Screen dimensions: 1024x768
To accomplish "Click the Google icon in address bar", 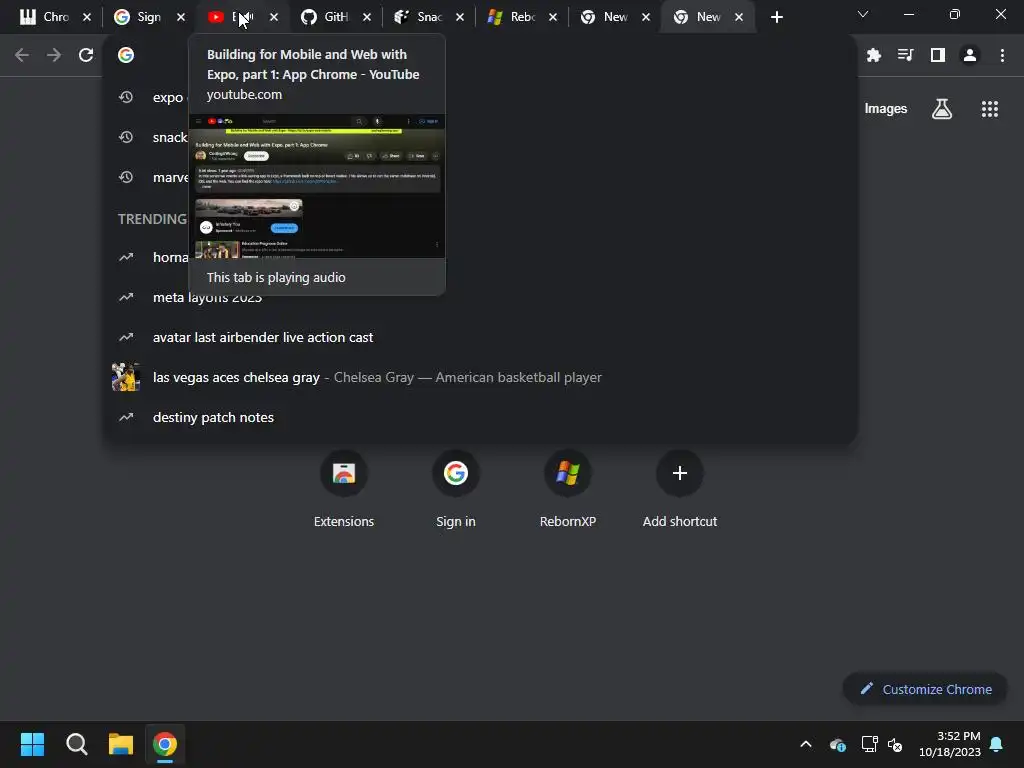I will [126, 55].
